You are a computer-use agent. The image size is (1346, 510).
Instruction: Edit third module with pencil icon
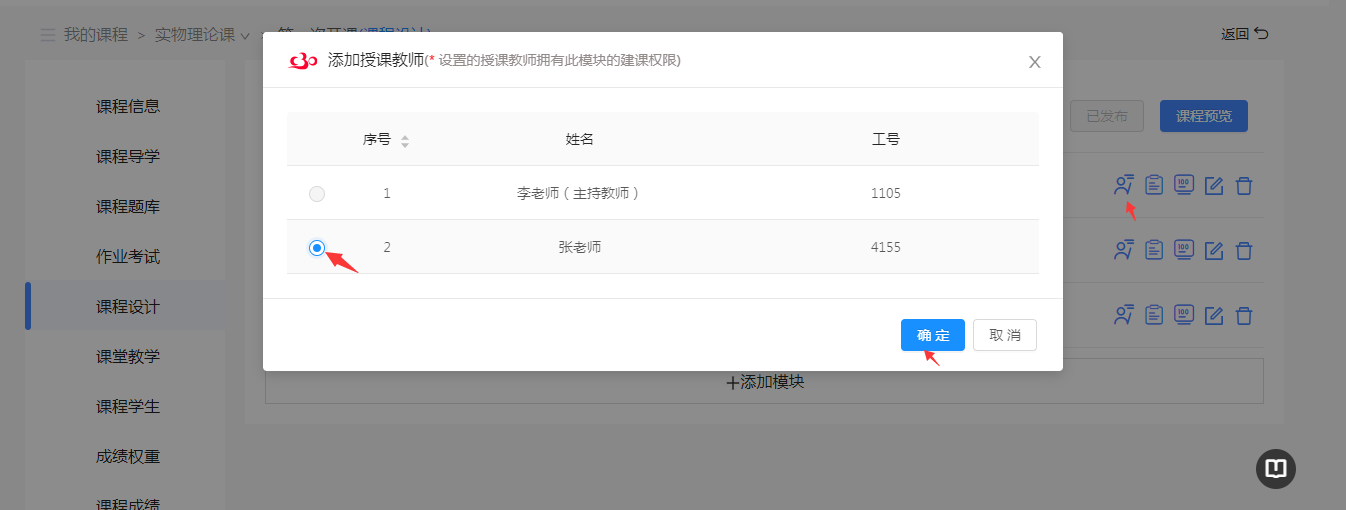coord(1214,315)
